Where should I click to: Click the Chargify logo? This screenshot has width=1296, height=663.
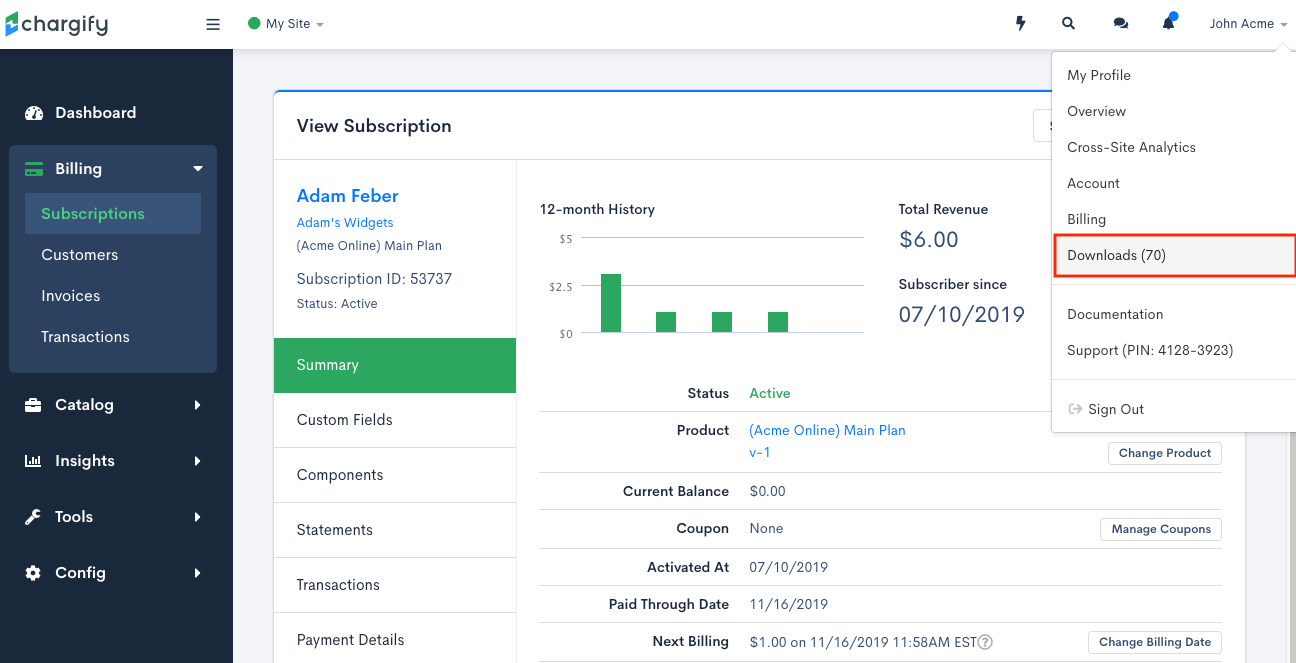(x=56, y=24)
